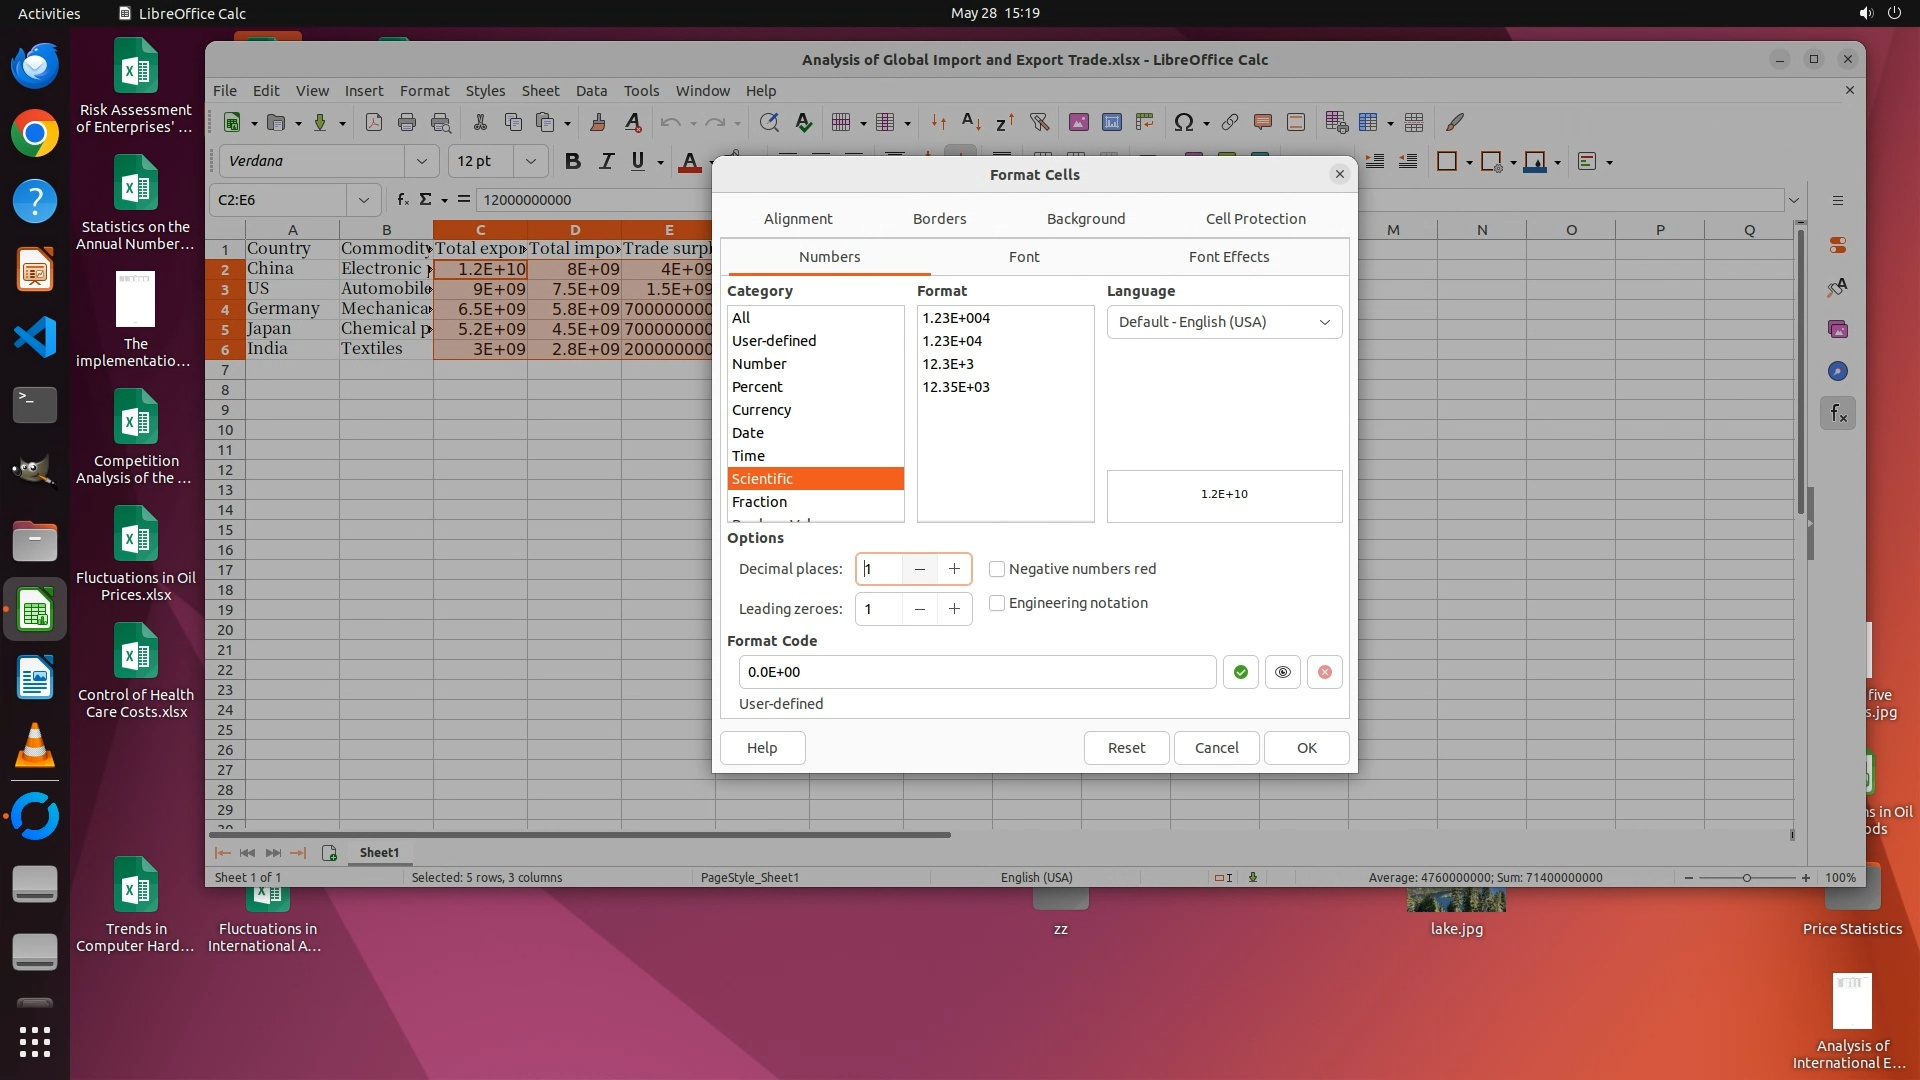Click the Reset button
Image resolution: width=1920 pixels, height=1080 pixels.
tap(1126, 748)
